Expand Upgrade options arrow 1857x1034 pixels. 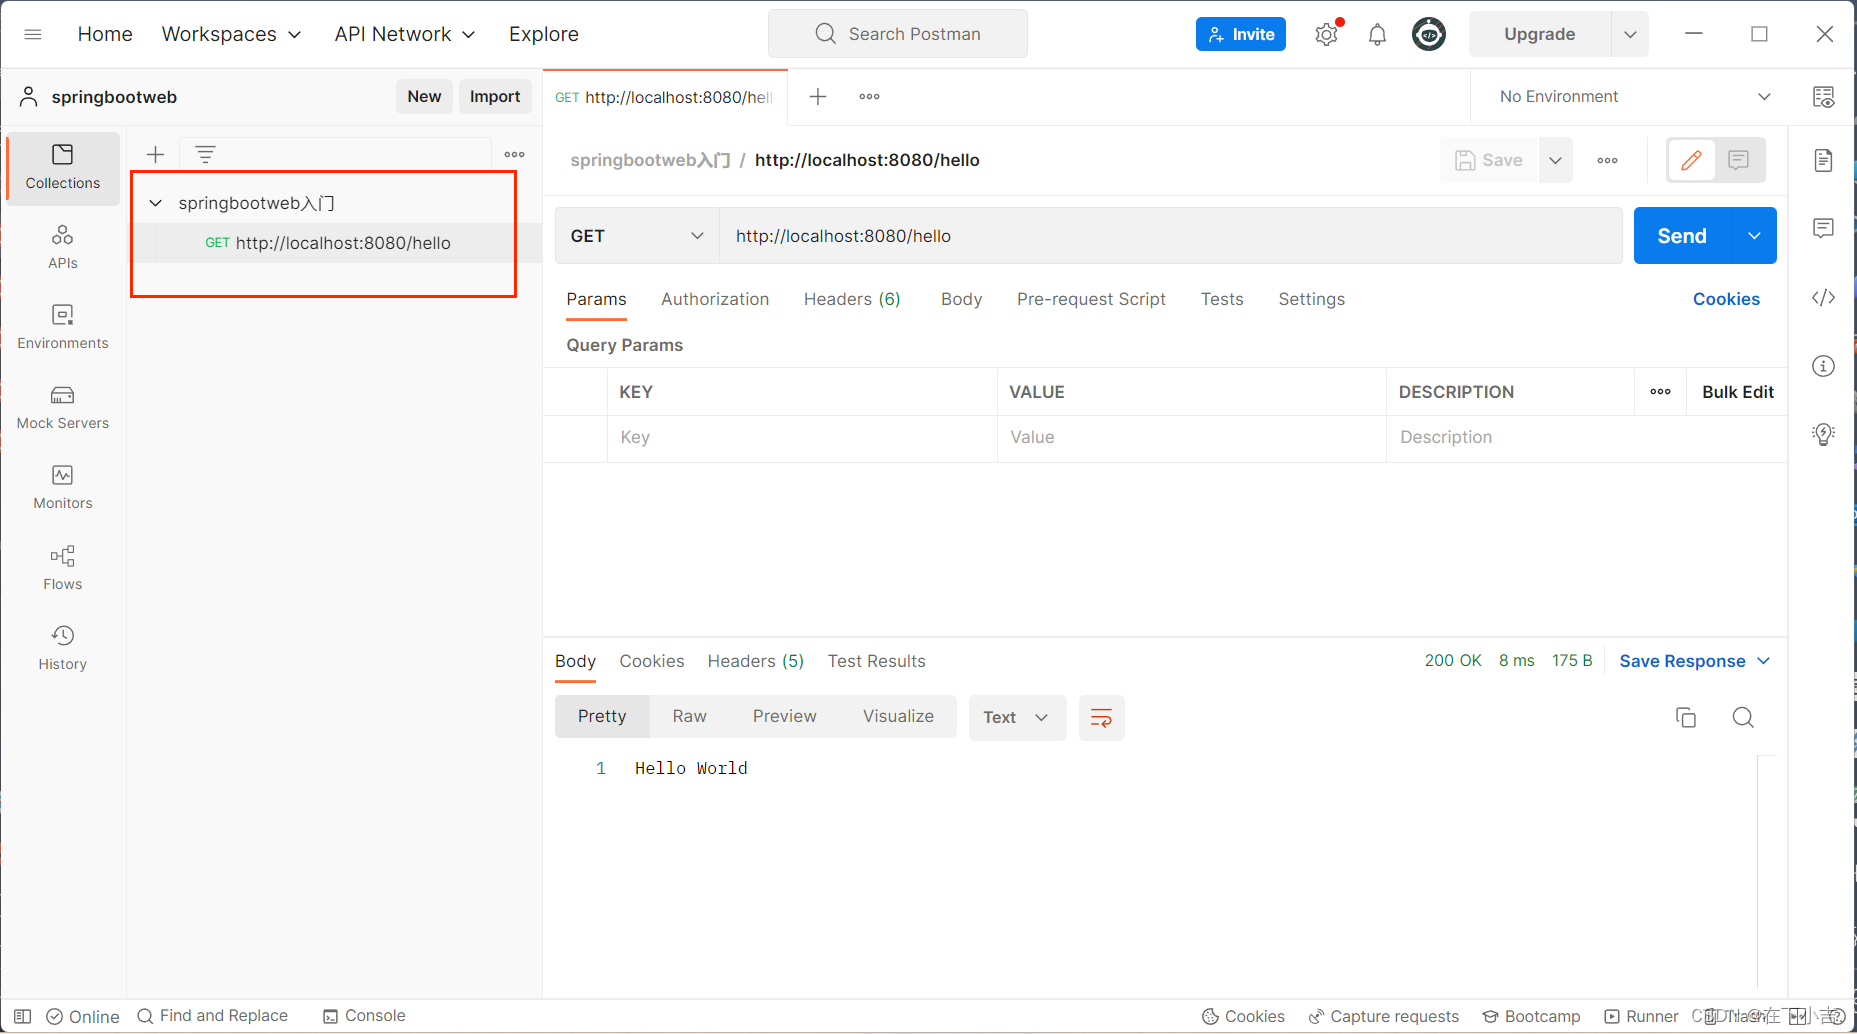click(1630, 34)
